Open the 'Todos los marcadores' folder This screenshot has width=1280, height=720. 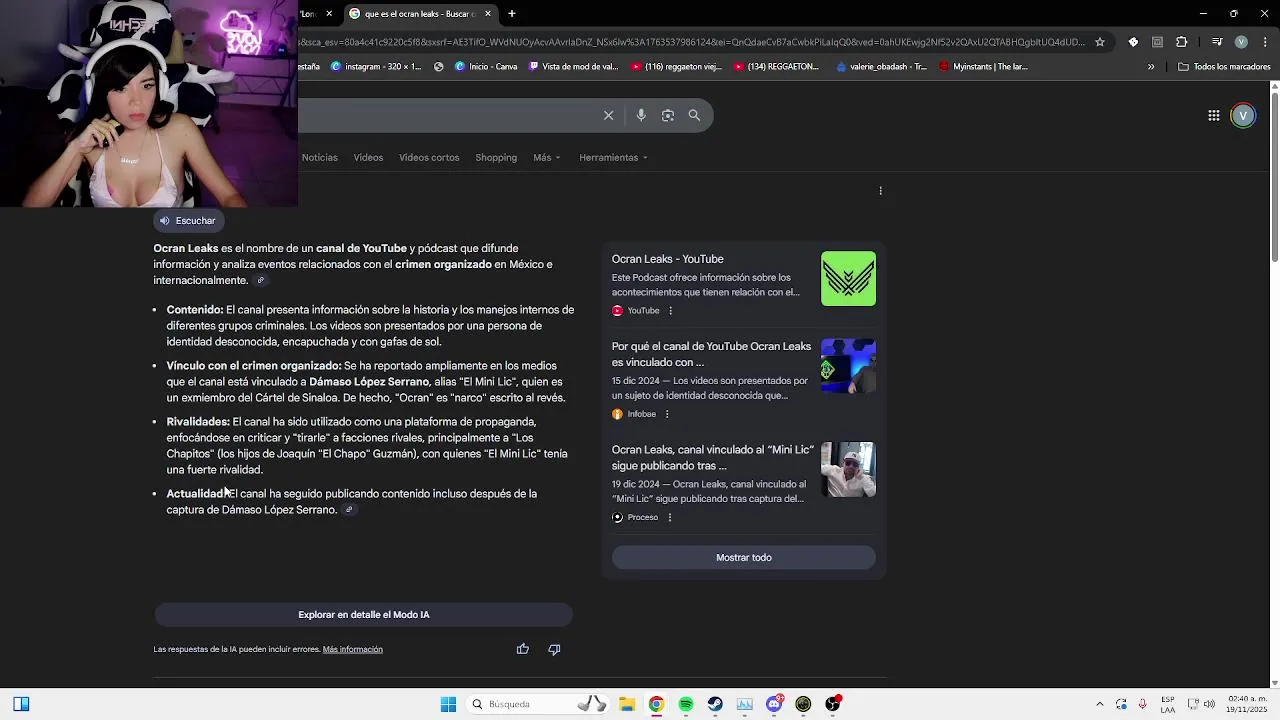[1224, 67]
